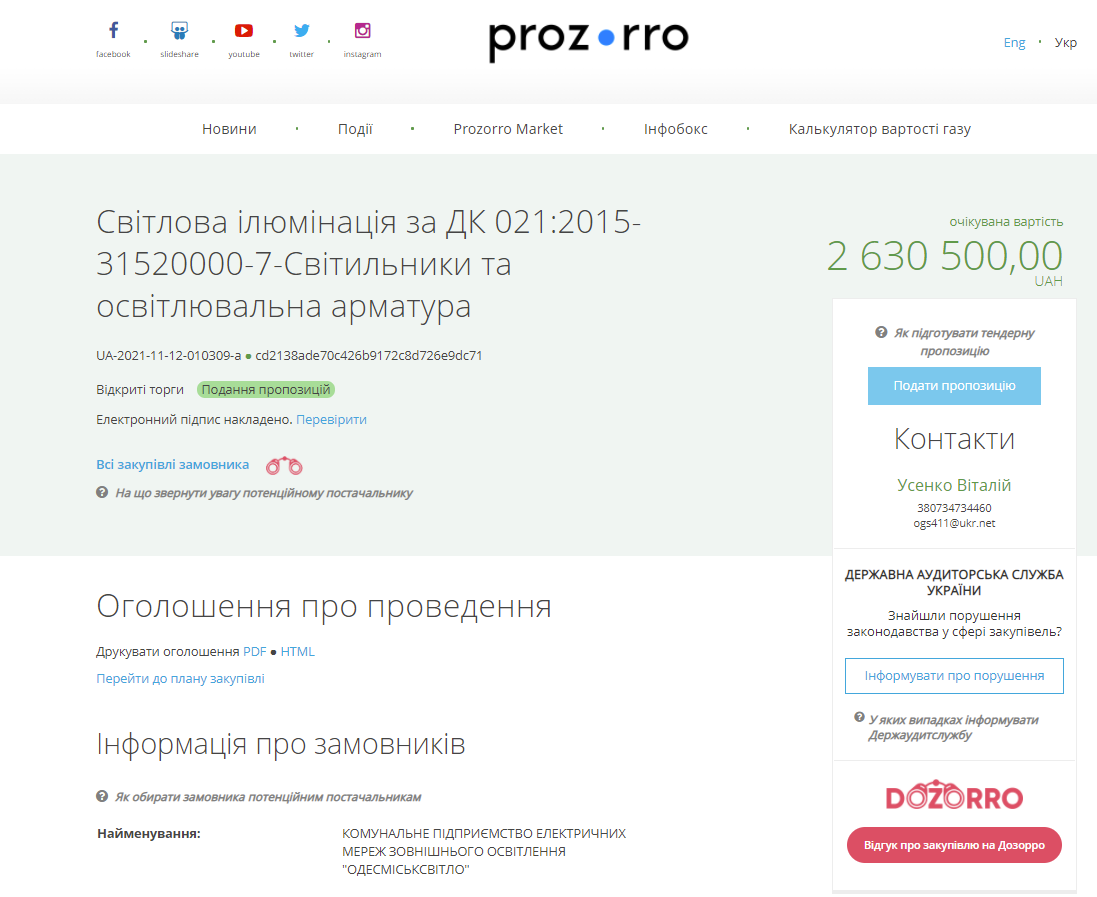Switch language to Укр
The width and height of the screenshot is (1097, 897).
[1065, 43]
